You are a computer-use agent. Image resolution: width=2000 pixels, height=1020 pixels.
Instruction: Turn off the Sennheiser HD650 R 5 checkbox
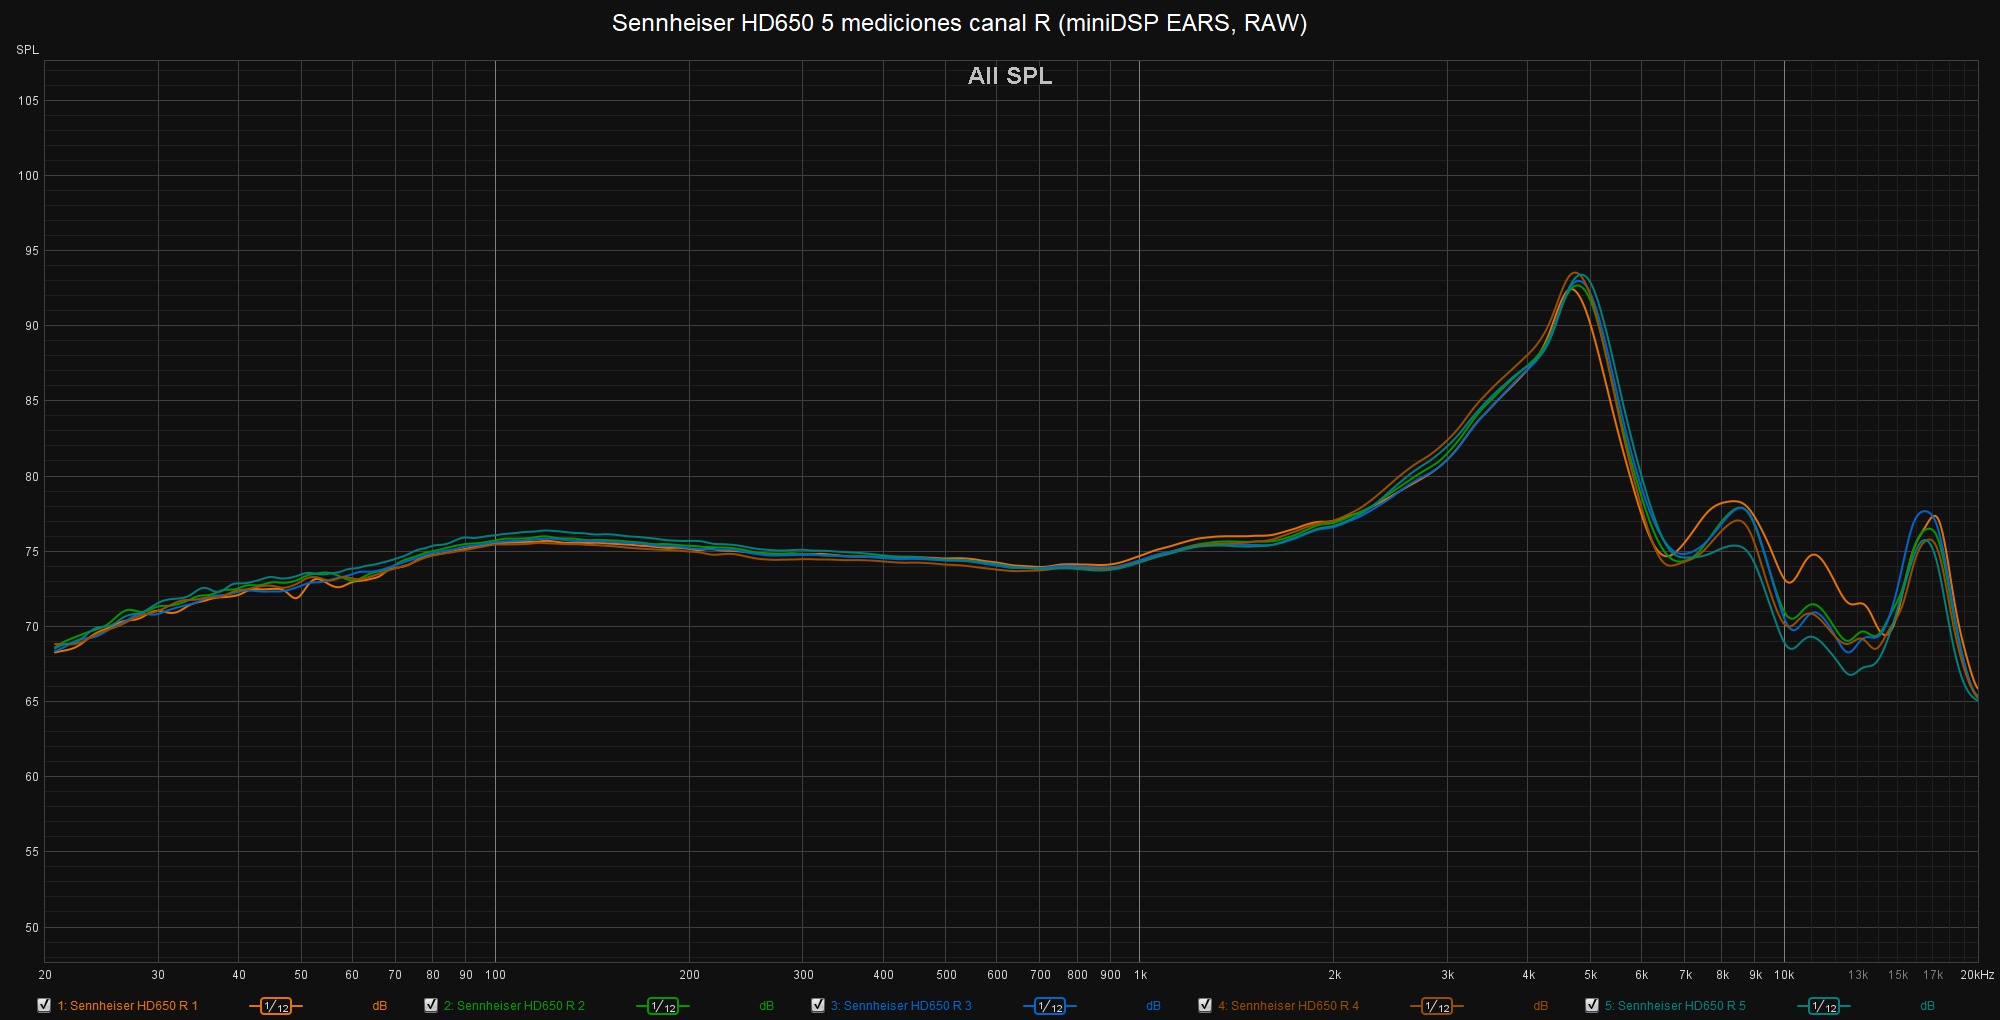pos(1592,1005)
